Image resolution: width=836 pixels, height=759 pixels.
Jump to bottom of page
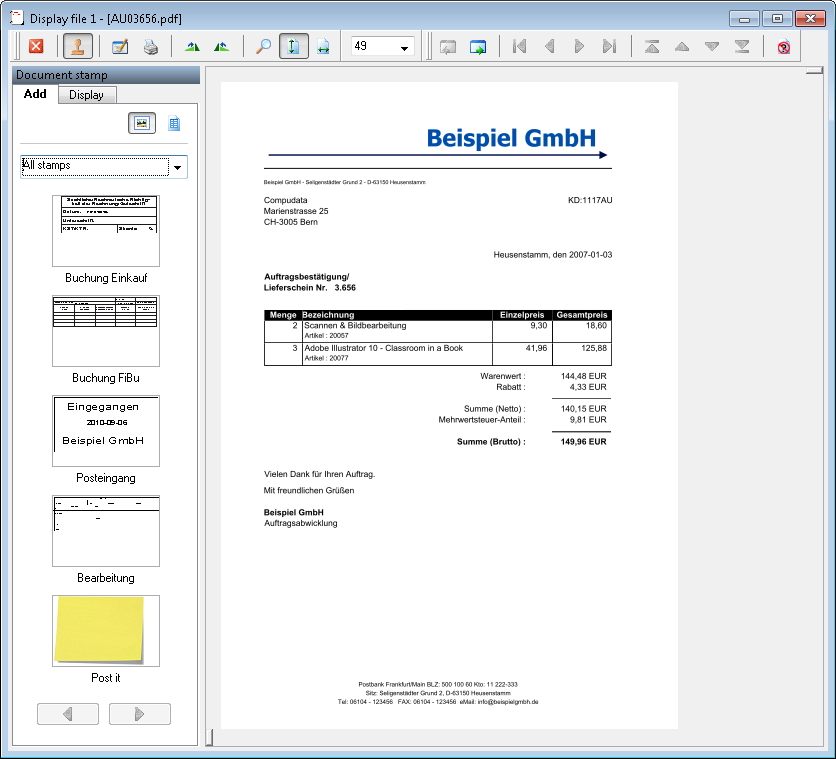tap(742, 46)
